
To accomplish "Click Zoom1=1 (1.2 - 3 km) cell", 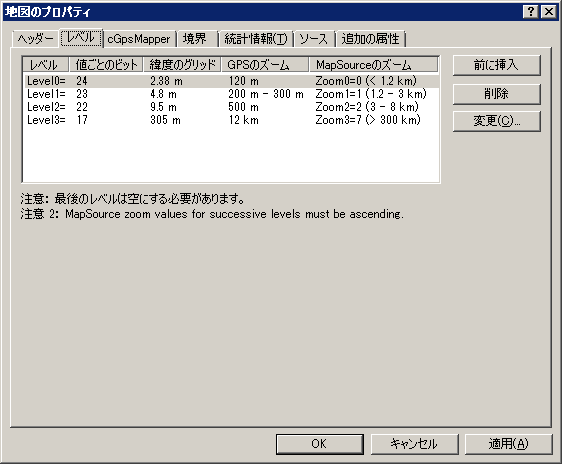I will coord(371,94).
